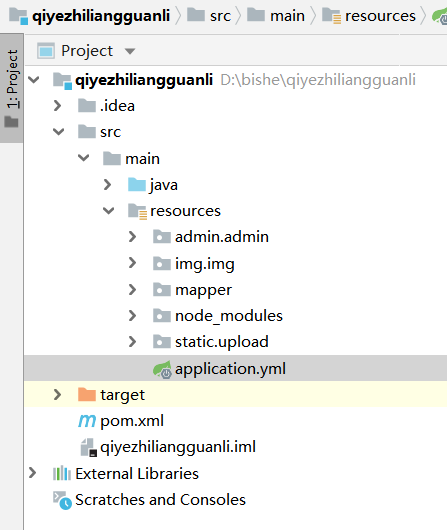Open the Project view dropdown arrow
The width and height of the screenshot is (447, 530).
(130, 51)
